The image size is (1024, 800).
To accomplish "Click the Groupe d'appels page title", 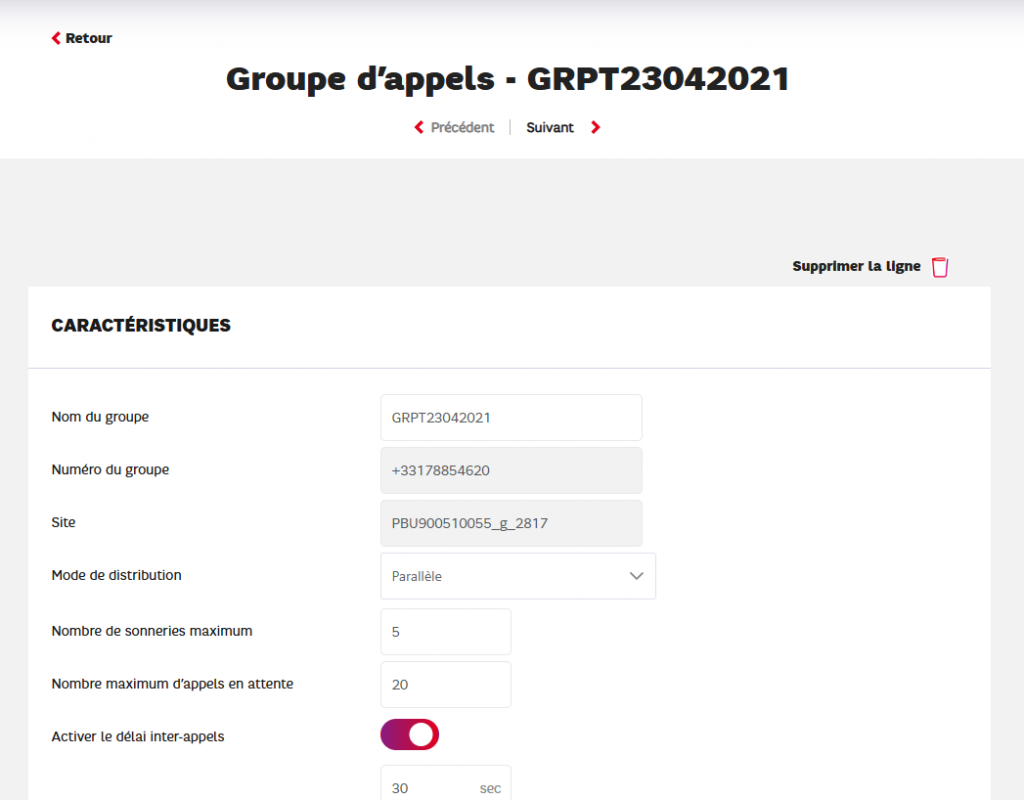I will 508,79.
